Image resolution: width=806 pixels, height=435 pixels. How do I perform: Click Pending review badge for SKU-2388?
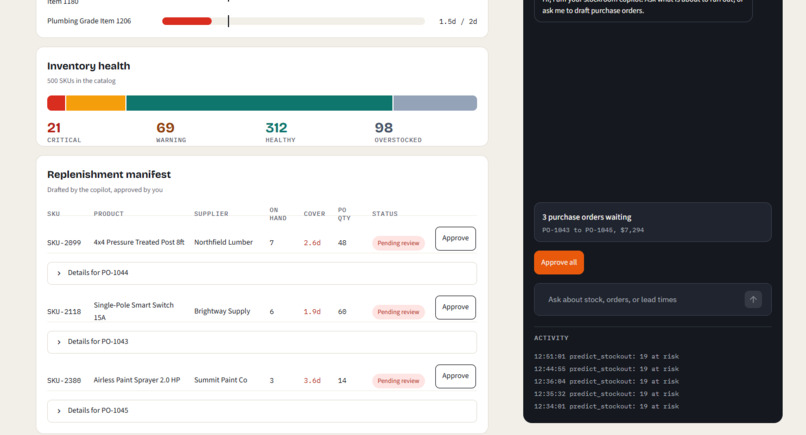tap(398, 381)
